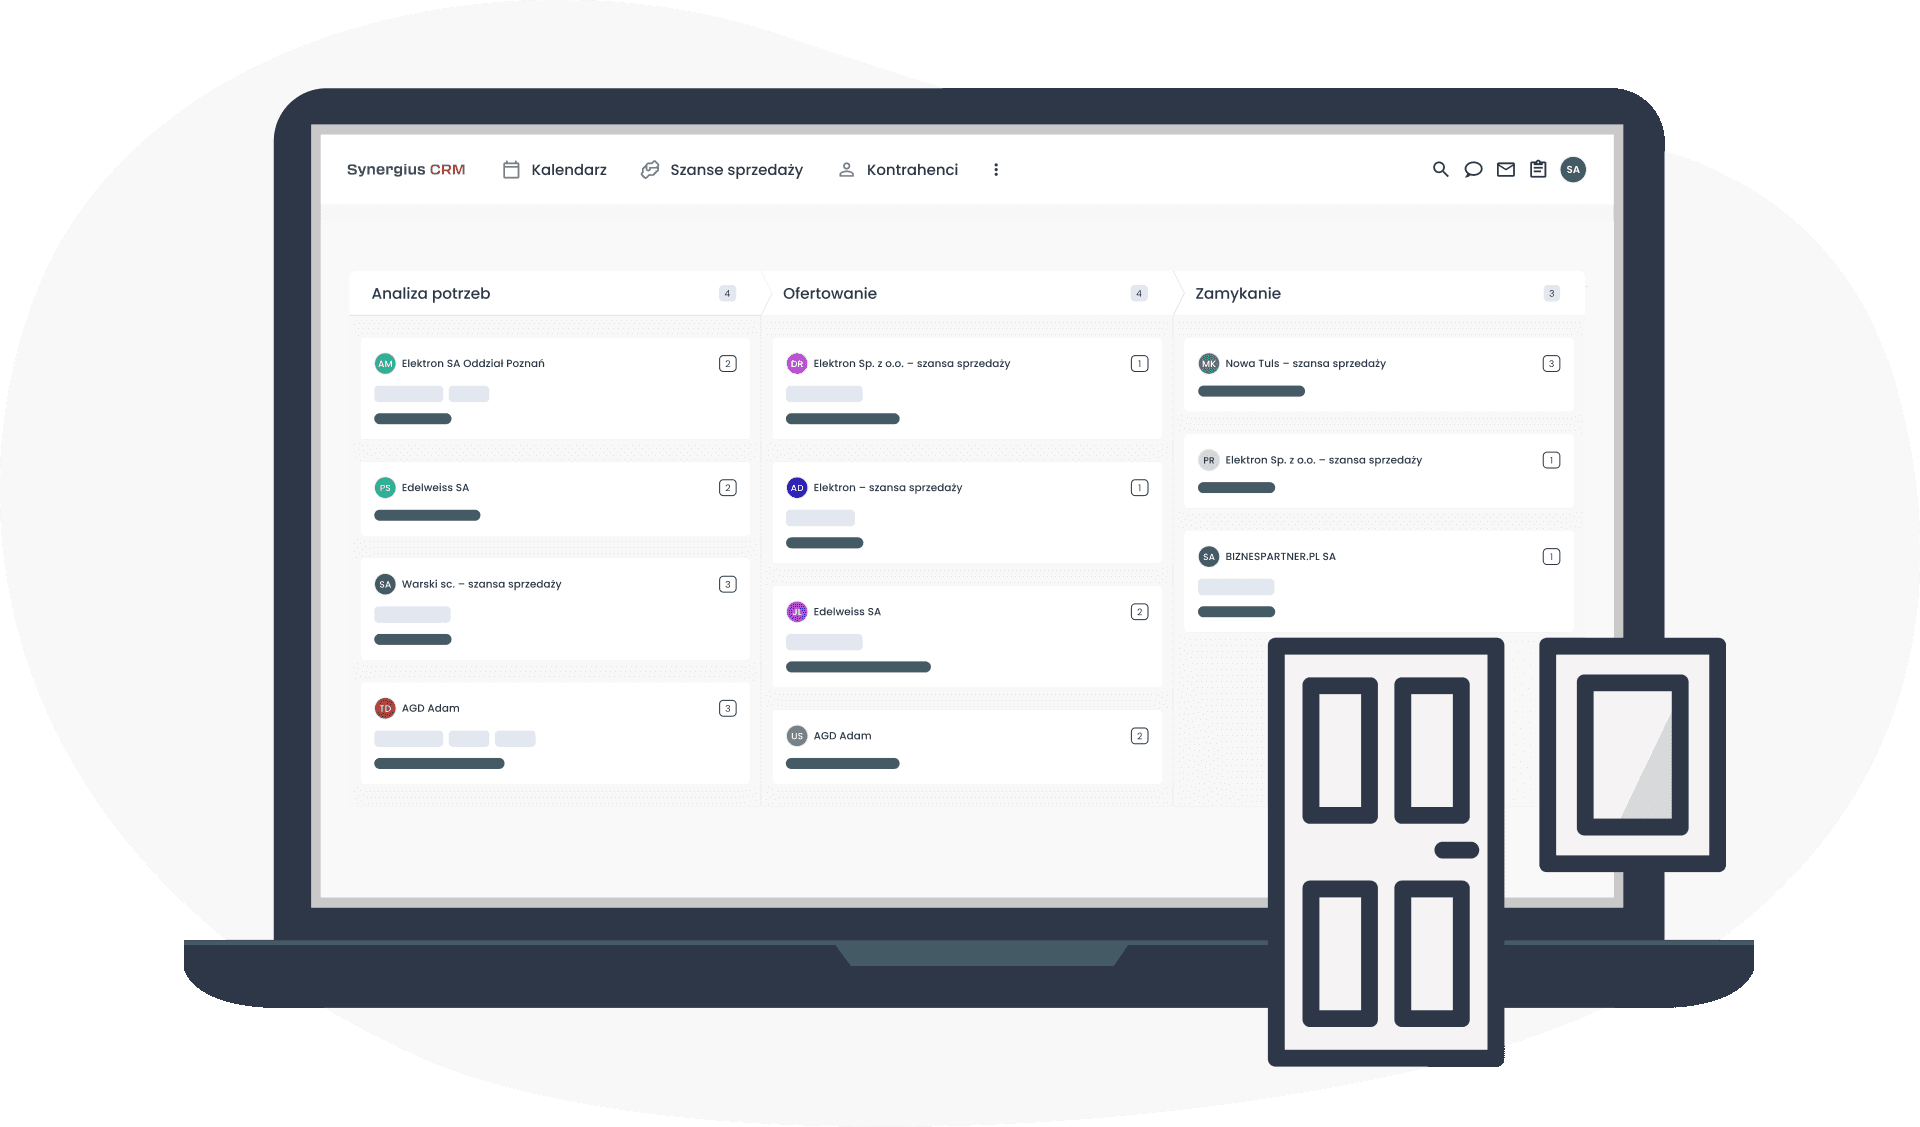Open Elektron – szansa sprzedaży card

(967, 512)
